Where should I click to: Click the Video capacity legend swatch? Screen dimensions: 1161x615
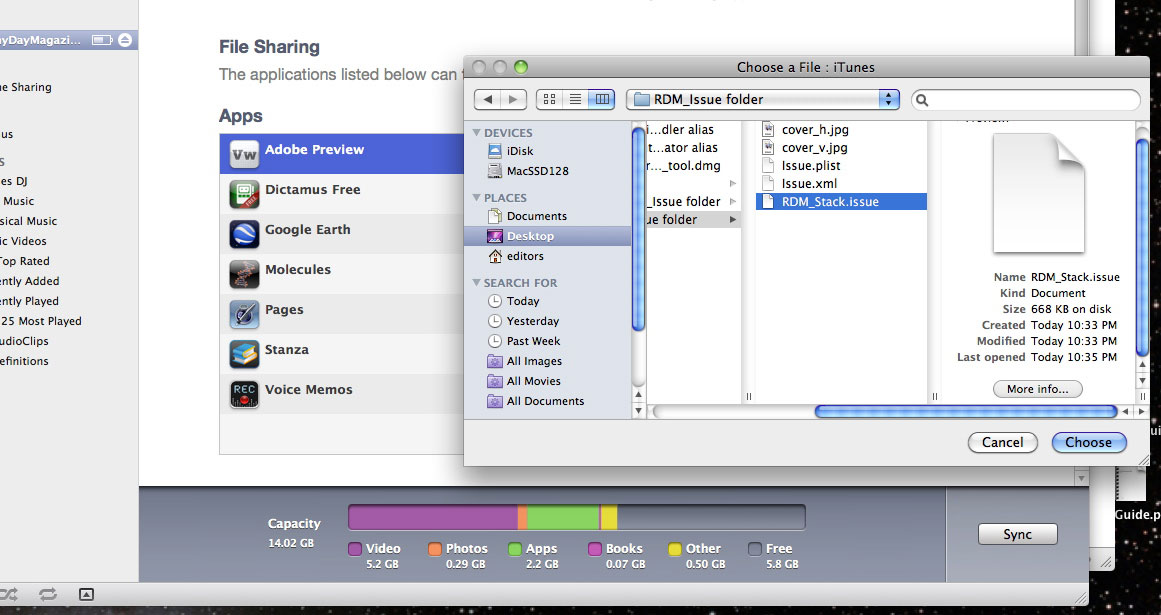click(355, 549)
